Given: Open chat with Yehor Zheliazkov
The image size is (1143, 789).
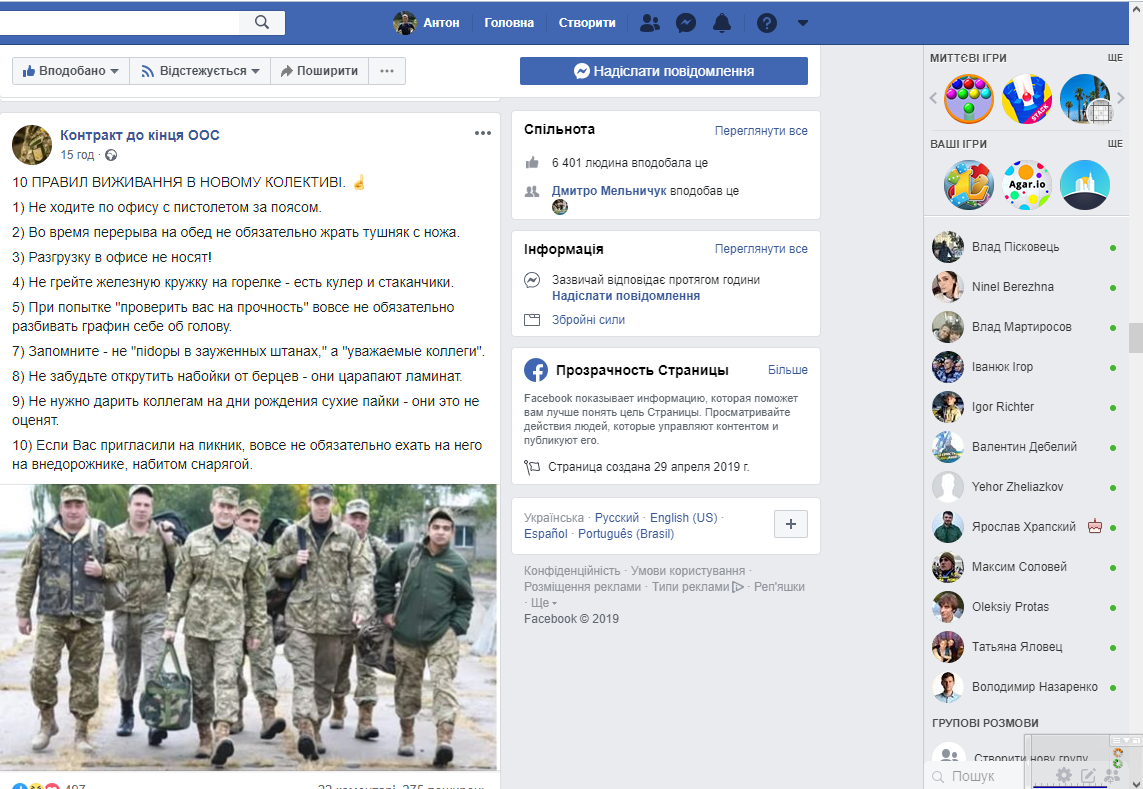Looking at the screenshot, I should [1025, 487].
